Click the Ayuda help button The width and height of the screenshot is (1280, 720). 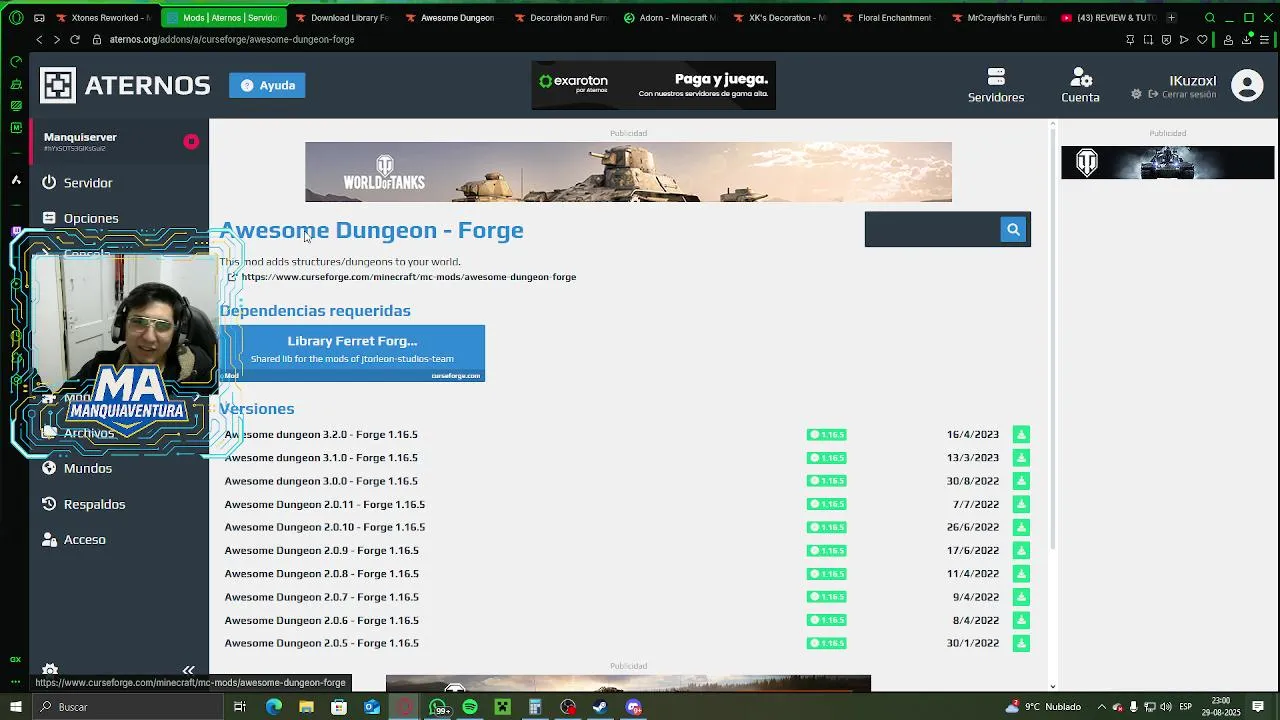coord(267,85)
